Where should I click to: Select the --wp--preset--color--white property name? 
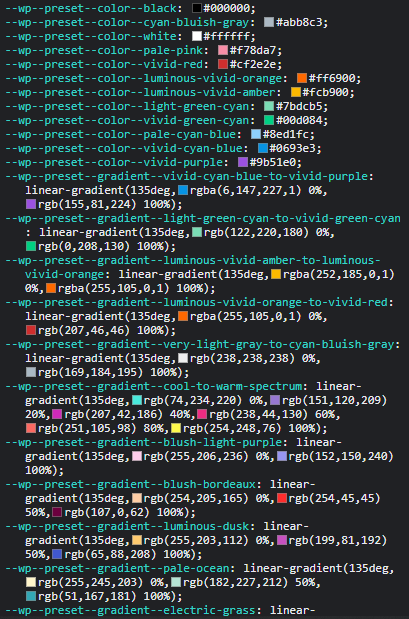91,36
